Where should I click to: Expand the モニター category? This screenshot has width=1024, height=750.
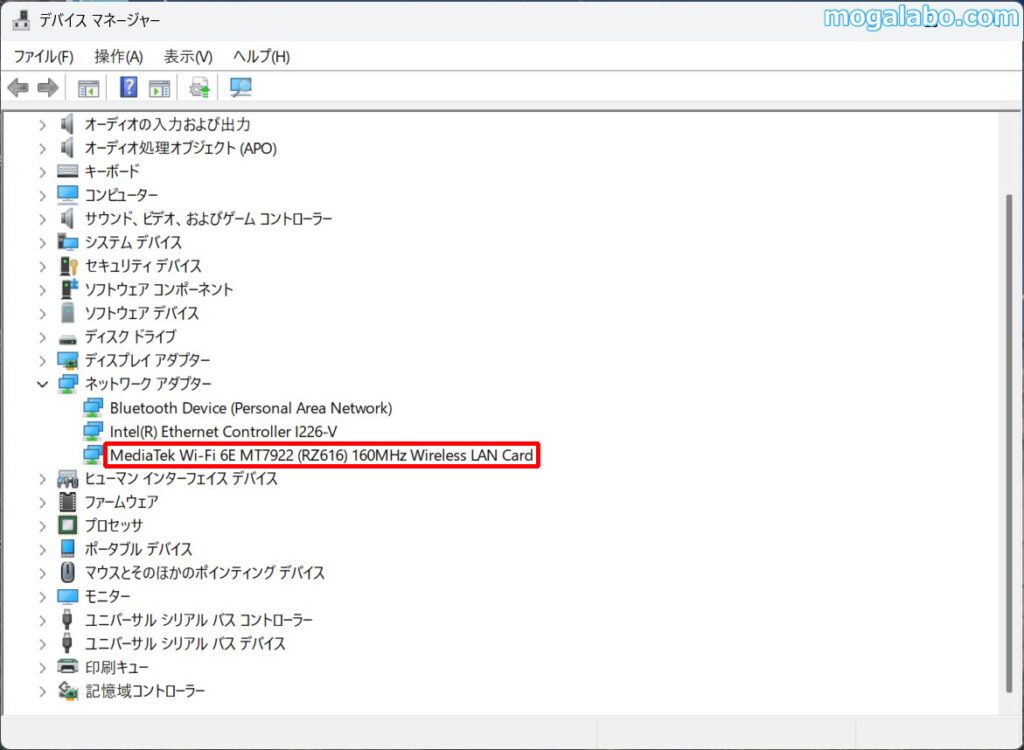42,596
